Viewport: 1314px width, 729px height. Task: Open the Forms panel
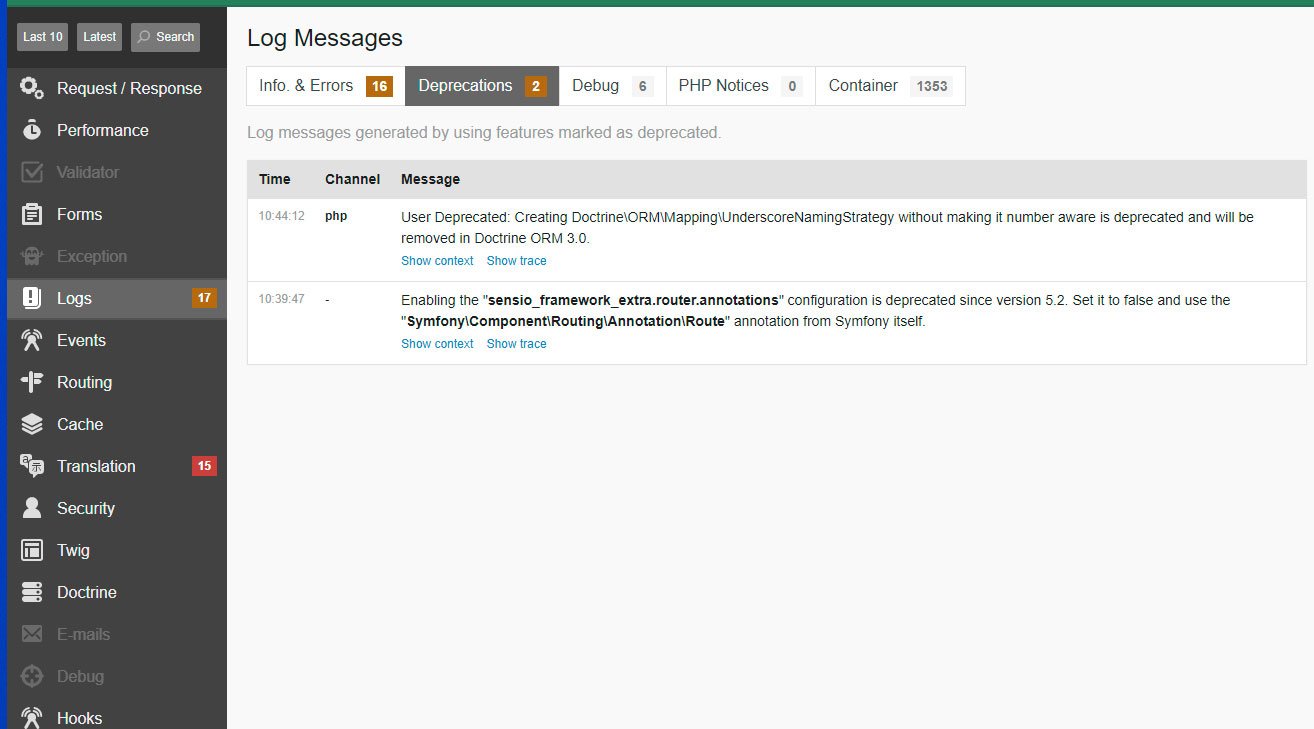117,214
